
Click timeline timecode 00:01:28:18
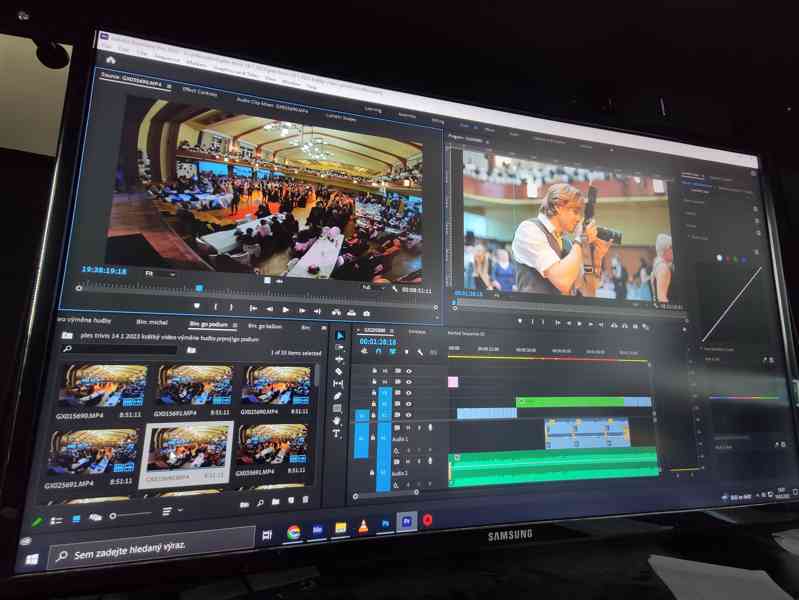pos(378,342)
